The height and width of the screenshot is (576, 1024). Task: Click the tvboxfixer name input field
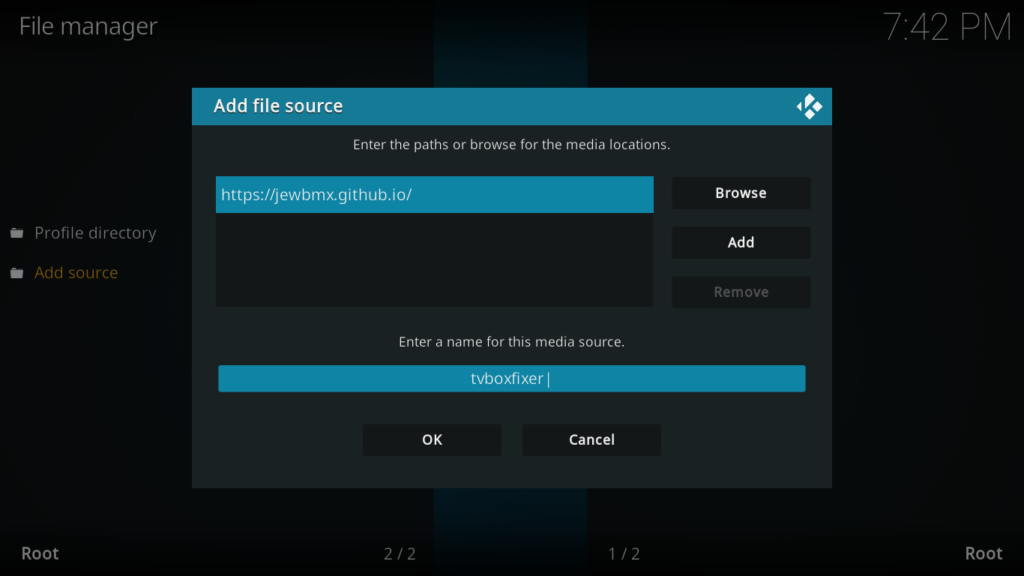click(x=511, y=378)
